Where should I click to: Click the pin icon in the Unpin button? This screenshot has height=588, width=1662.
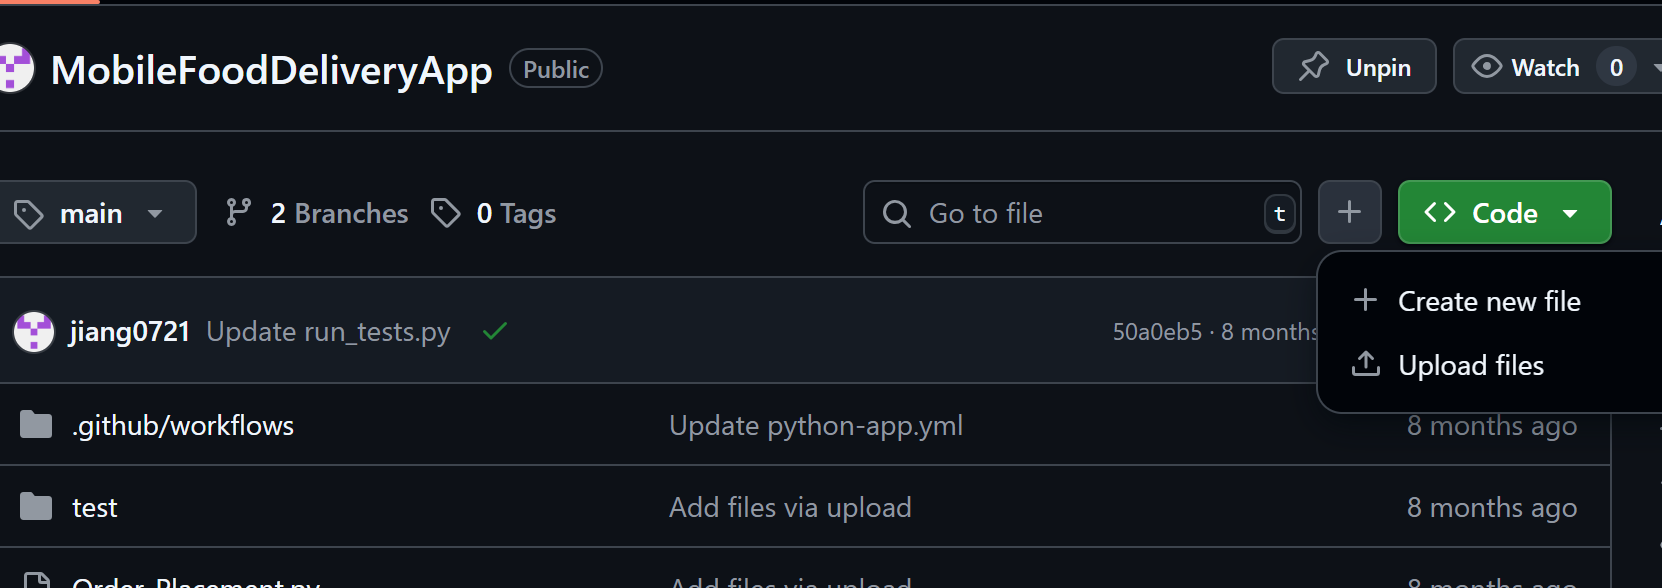[1314, 66]
